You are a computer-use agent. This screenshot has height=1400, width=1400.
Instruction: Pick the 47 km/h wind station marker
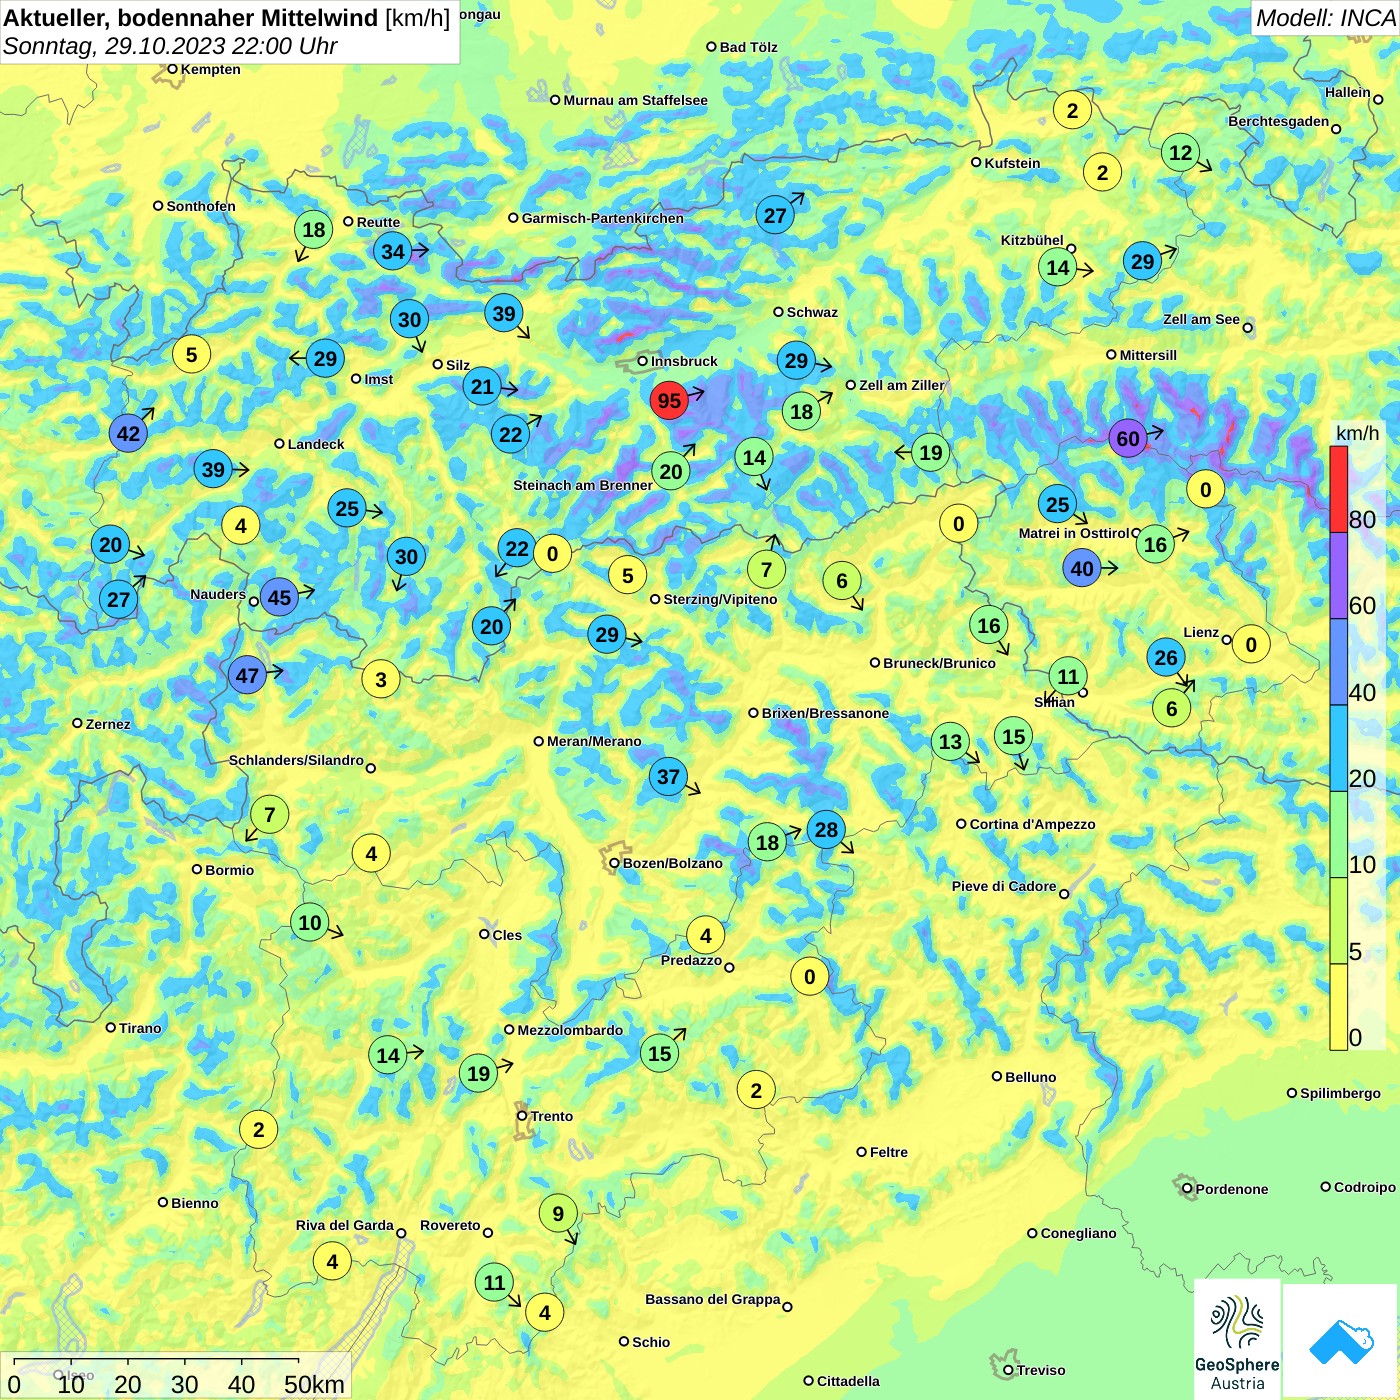[x=247, y=675]
